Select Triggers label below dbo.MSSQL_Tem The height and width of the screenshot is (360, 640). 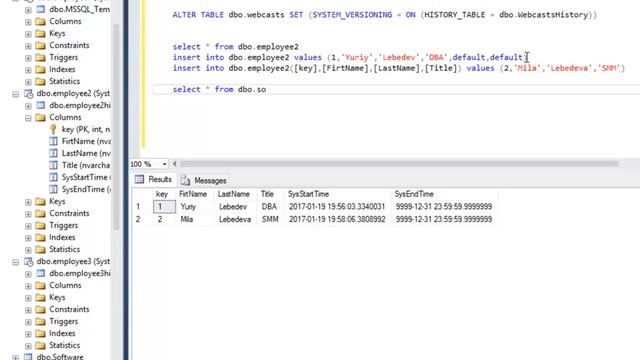63,57
